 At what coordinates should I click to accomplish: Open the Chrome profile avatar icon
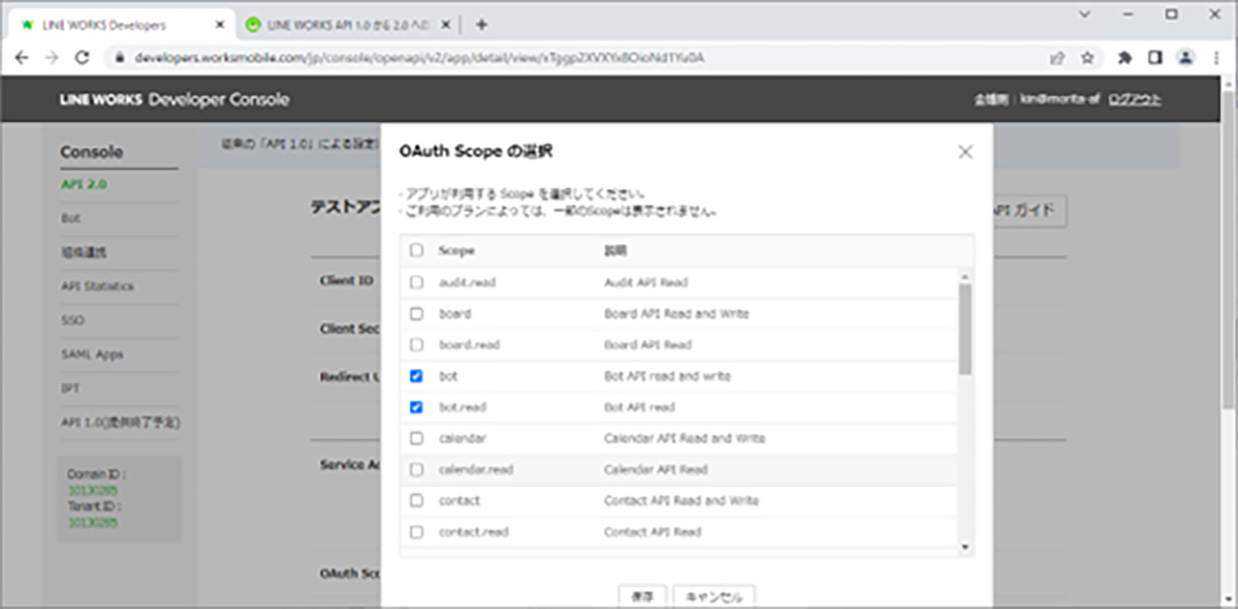[1185, 58]
